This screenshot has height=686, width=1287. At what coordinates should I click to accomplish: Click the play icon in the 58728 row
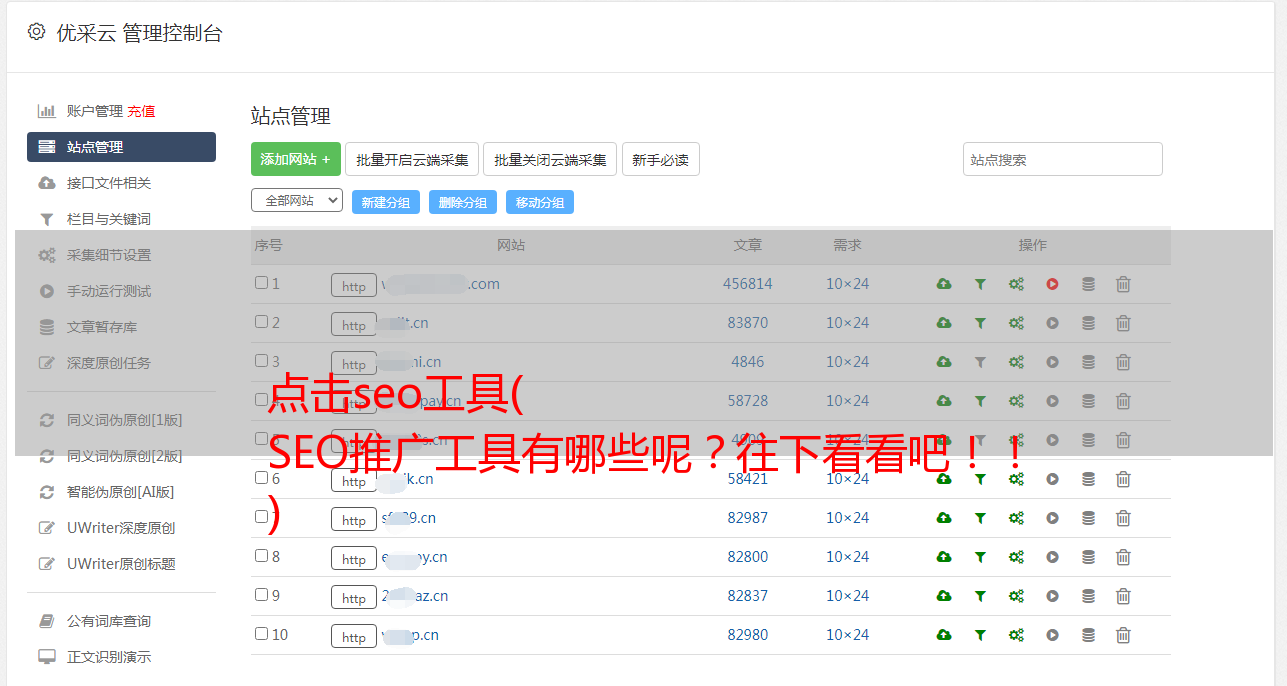click(x=1052, y=401)
